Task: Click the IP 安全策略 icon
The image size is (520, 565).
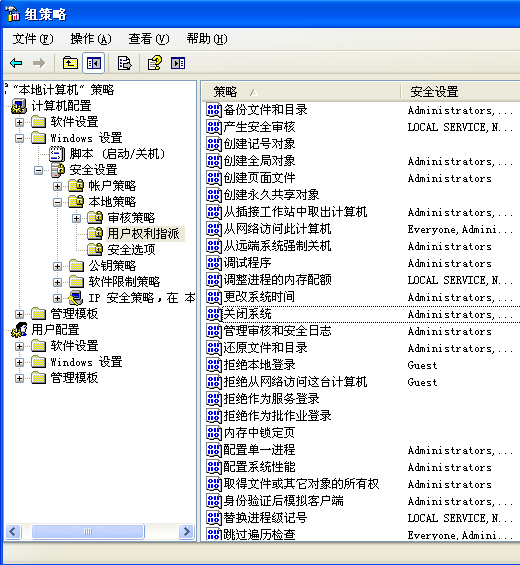Action: (x=76, y=298)
